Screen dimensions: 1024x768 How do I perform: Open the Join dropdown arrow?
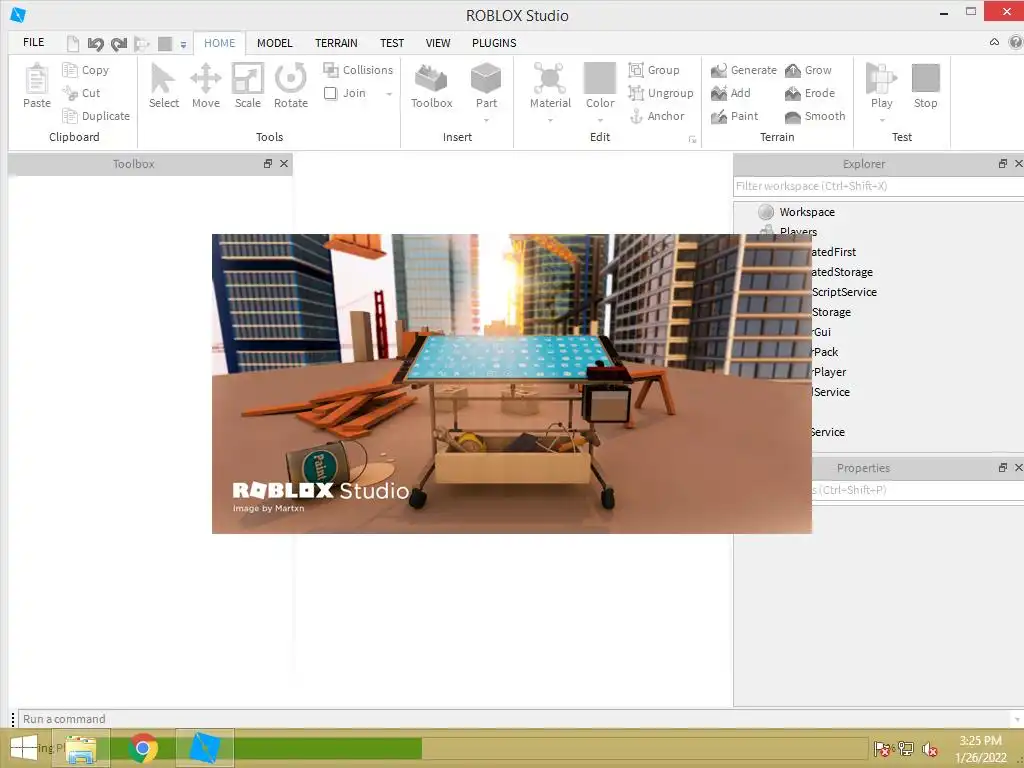[389, 93]
